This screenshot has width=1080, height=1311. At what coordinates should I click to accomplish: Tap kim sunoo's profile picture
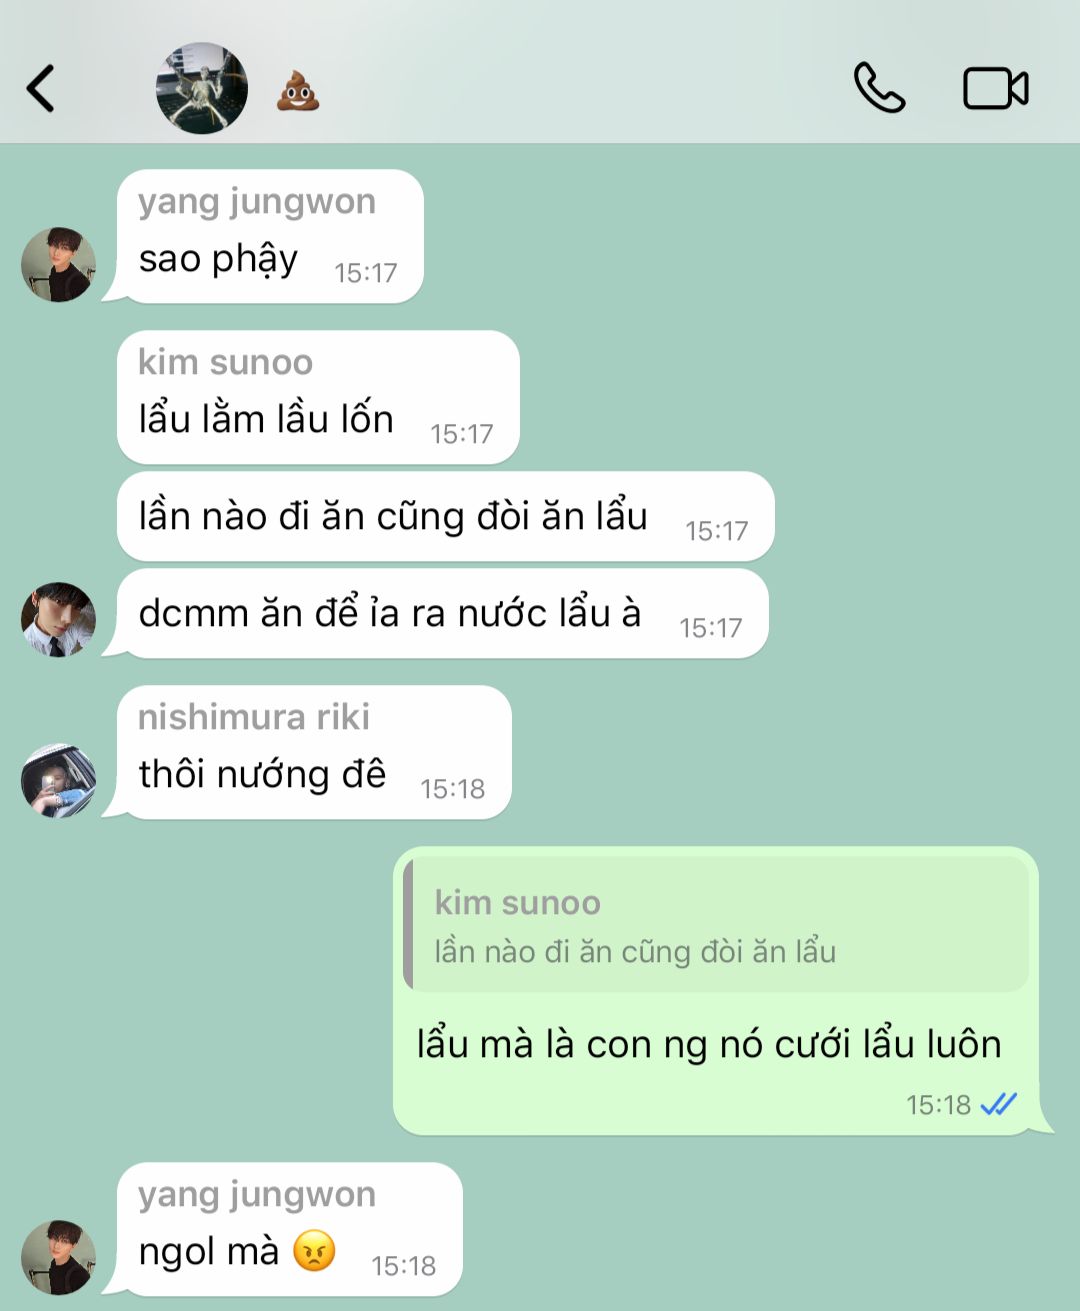pos(58,619)
